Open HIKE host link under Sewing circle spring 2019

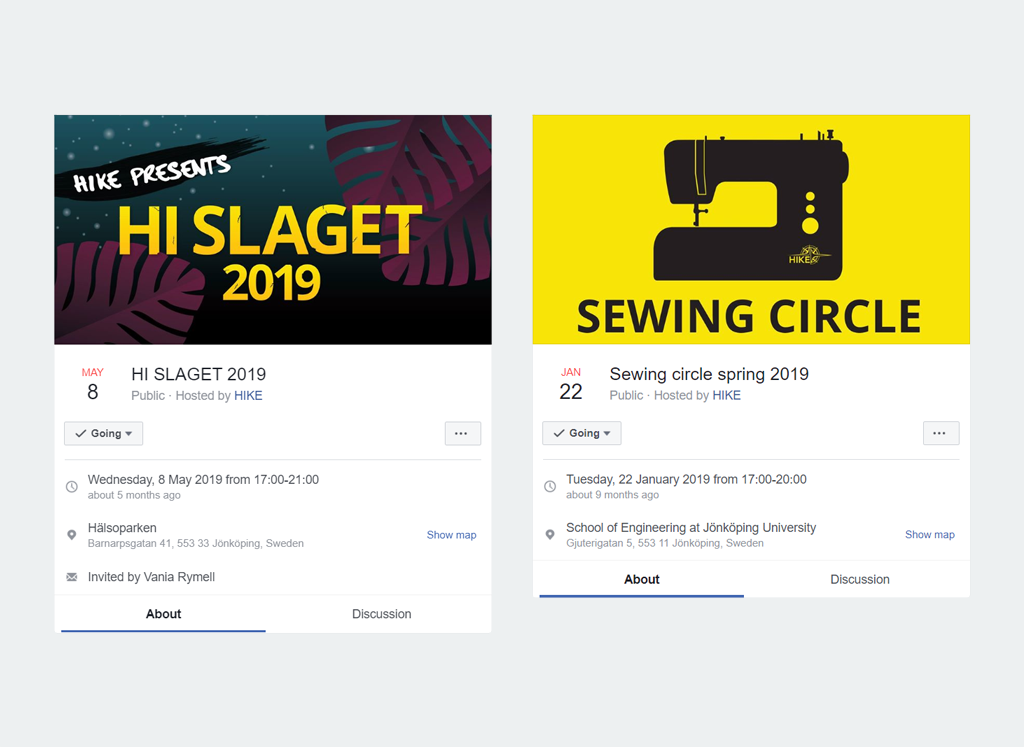click(726, 395)
